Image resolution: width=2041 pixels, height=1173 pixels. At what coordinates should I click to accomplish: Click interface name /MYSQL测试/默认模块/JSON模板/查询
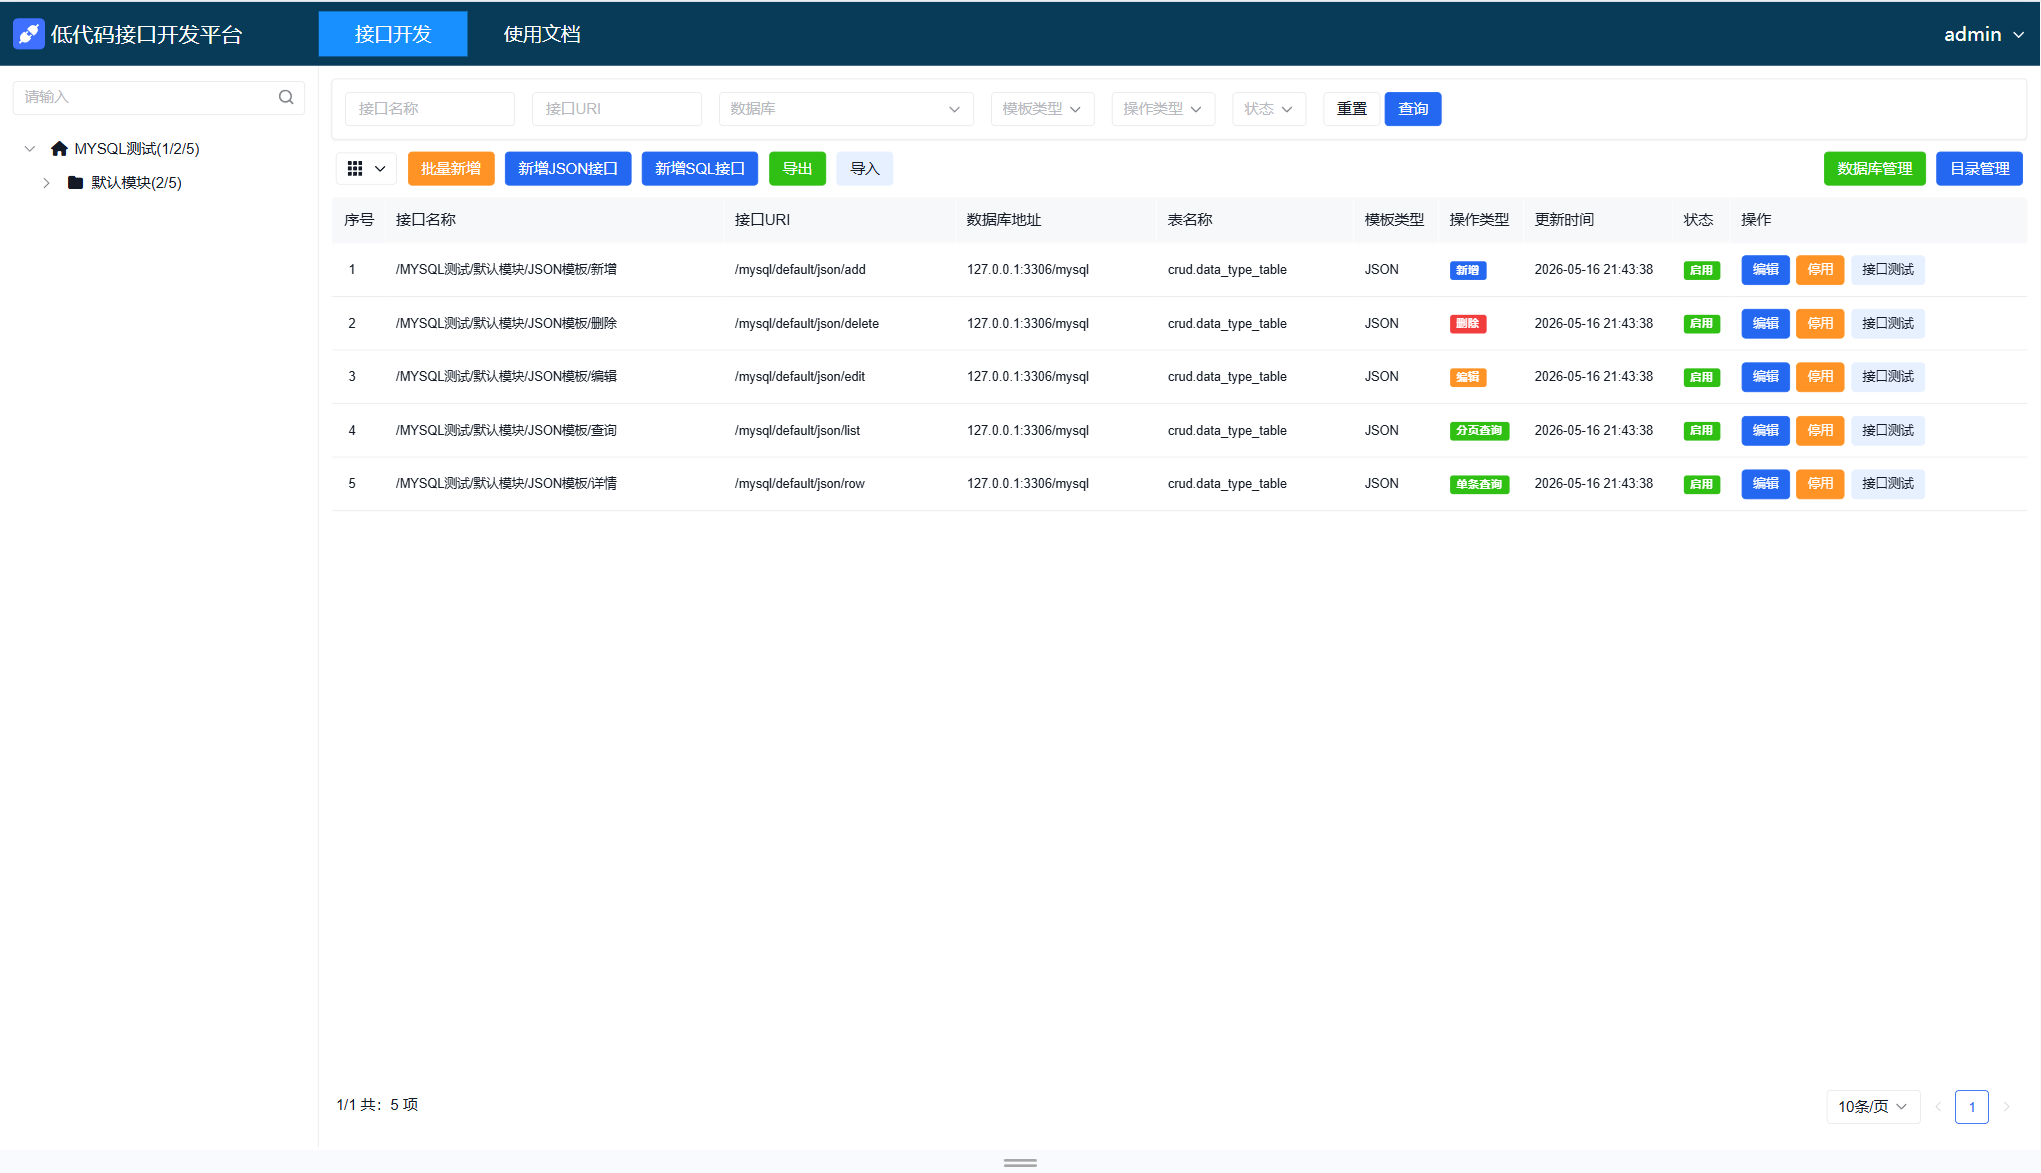point(506,431)
